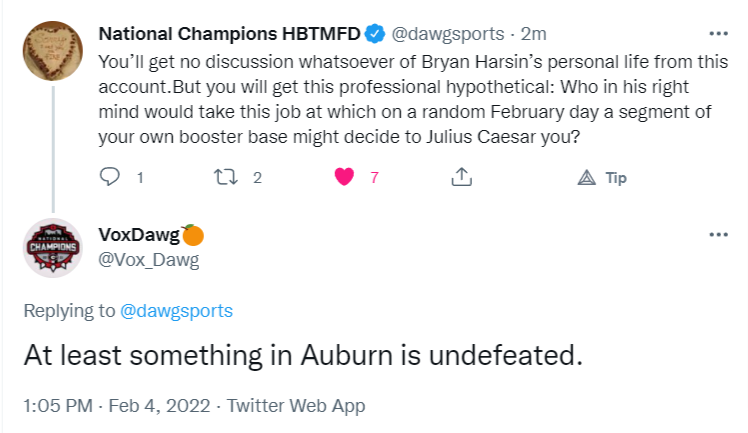Click the share upload icon
748x433 pixels.
pos(461,178)
